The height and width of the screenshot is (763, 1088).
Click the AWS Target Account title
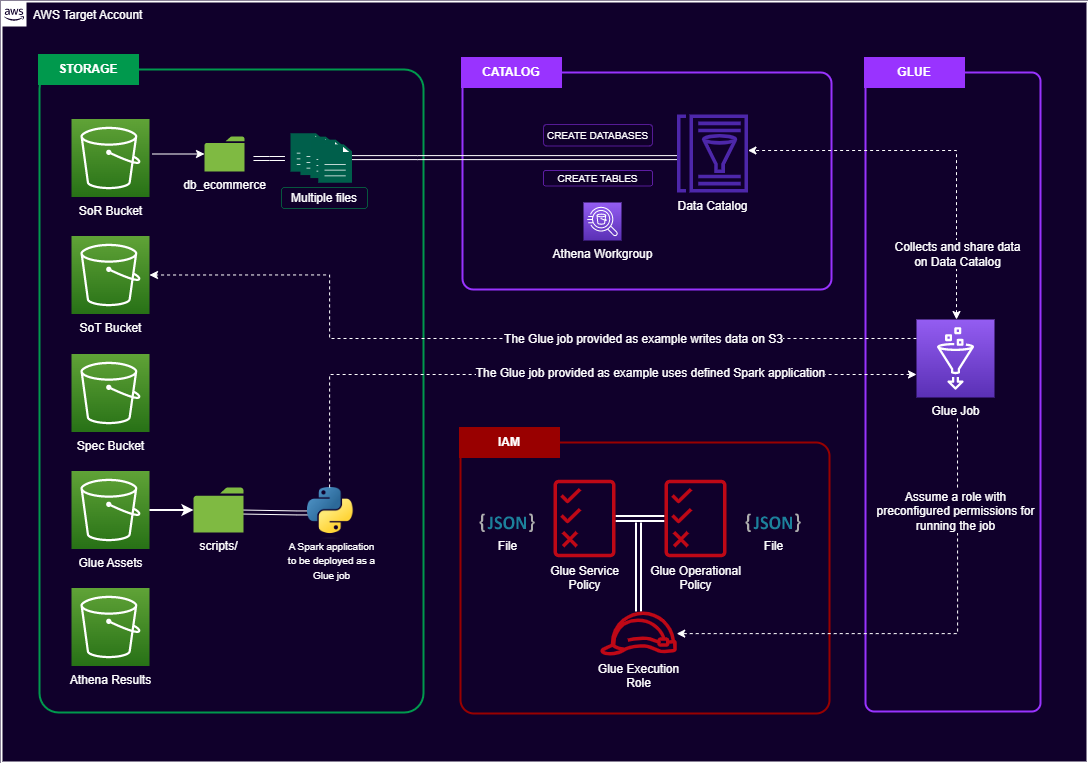(x=87, y=15)
